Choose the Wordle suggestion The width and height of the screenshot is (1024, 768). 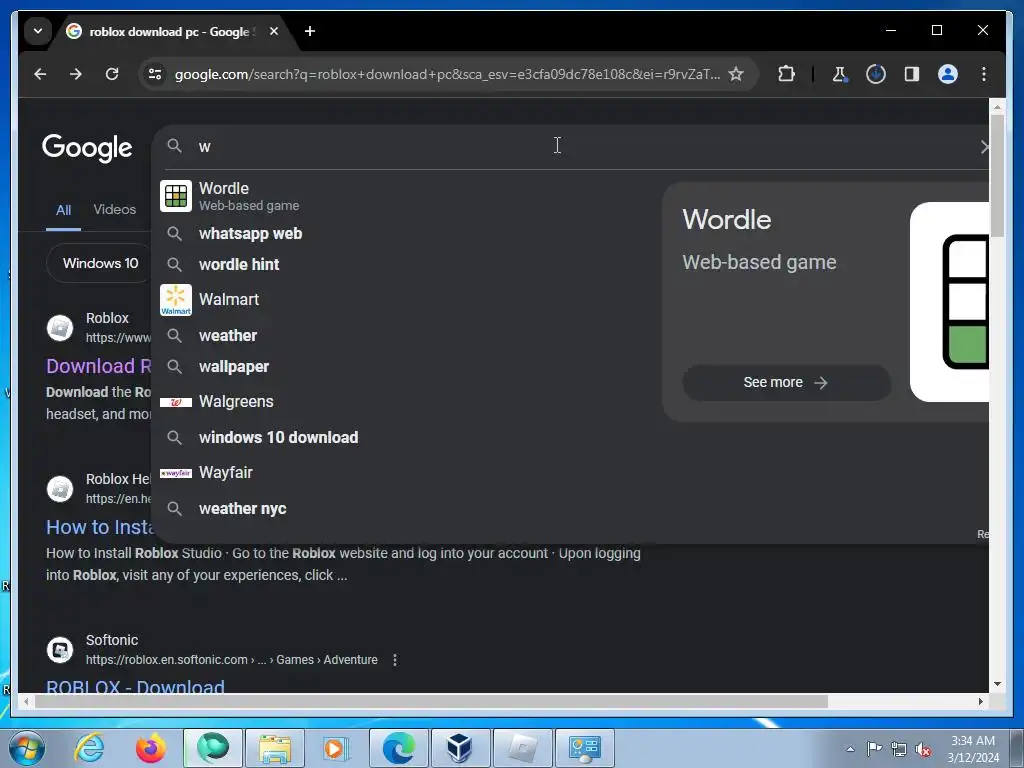pyautogui.click(x=405, y=197)
